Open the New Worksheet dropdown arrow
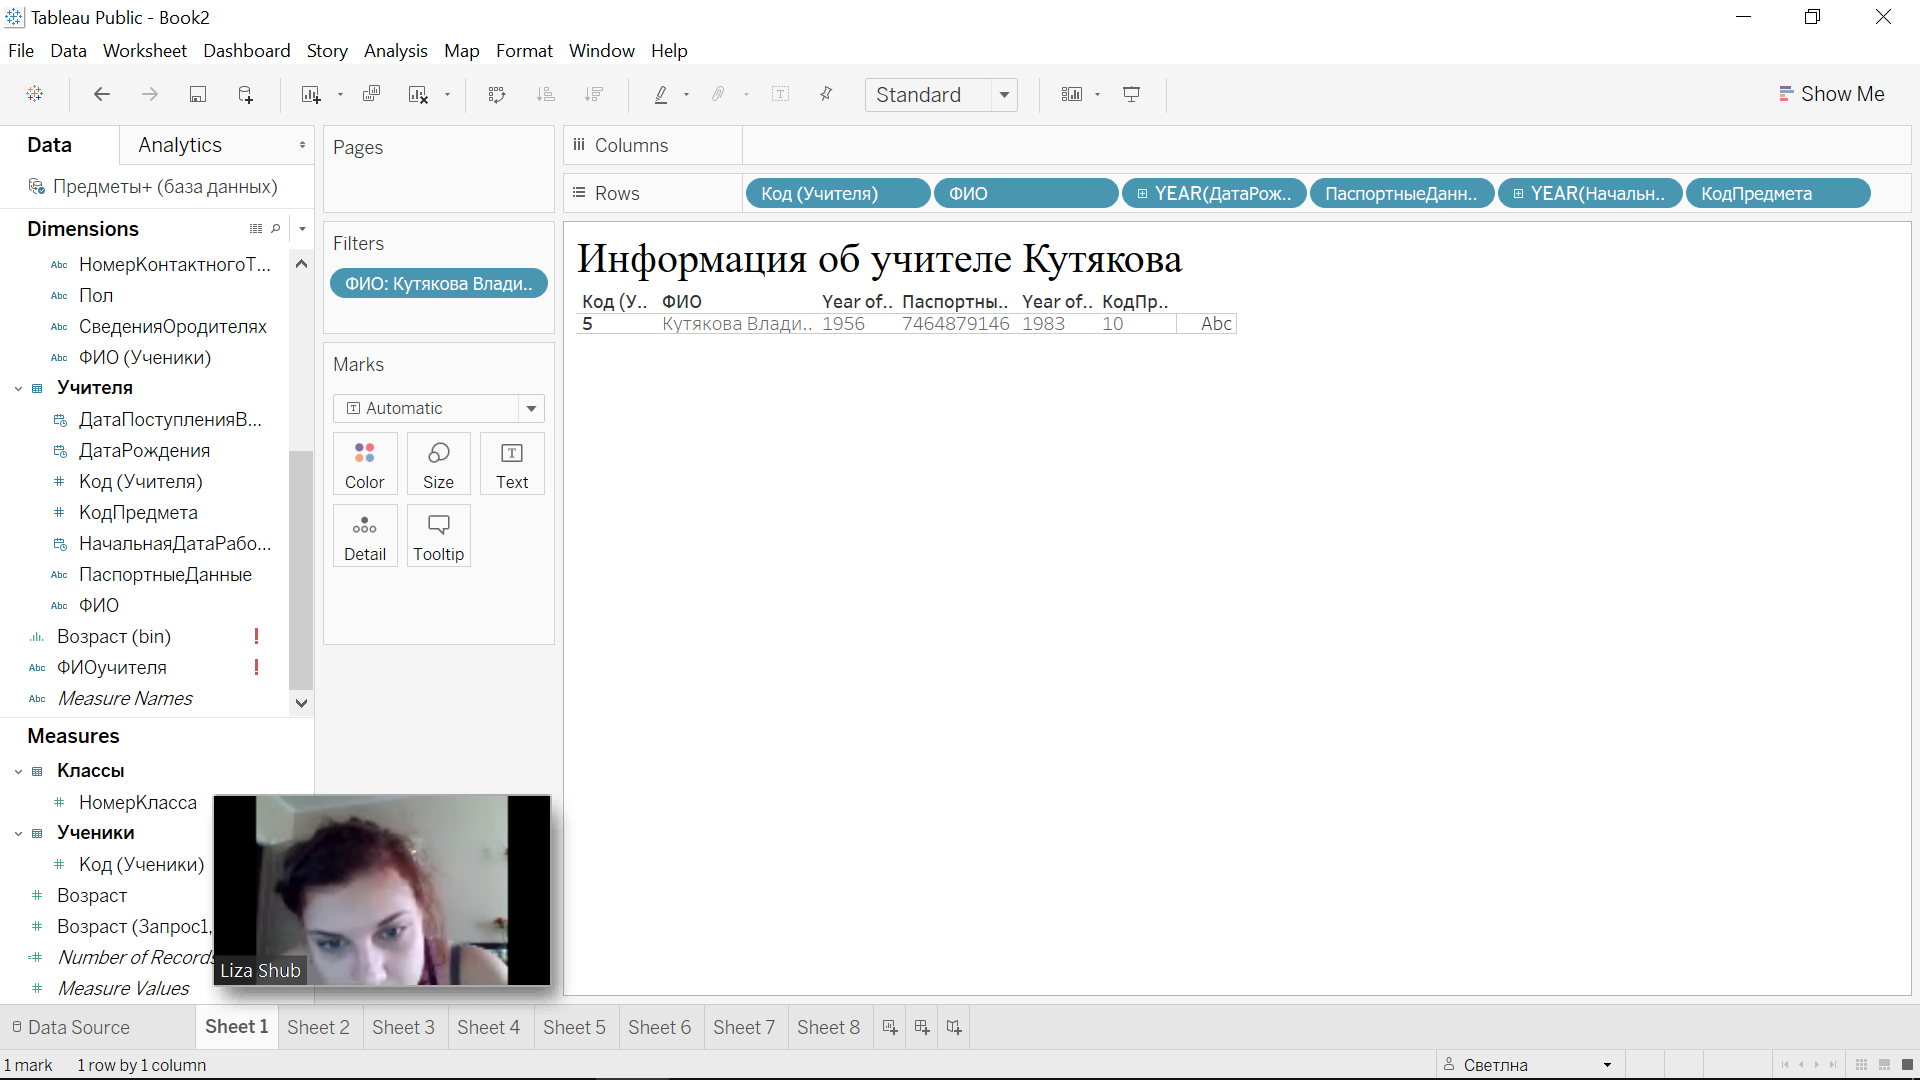The image size is (1920, 1080). (x=340, y=95)
